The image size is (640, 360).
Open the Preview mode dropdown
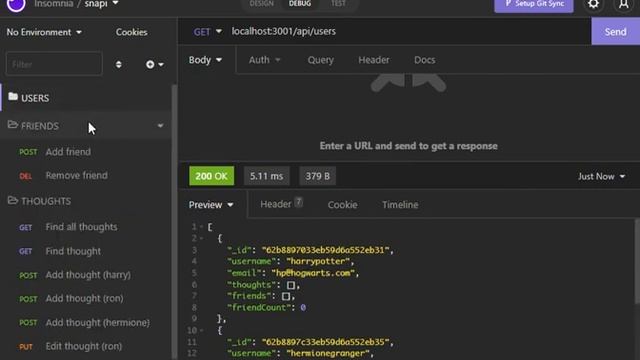tap(211, 204)
